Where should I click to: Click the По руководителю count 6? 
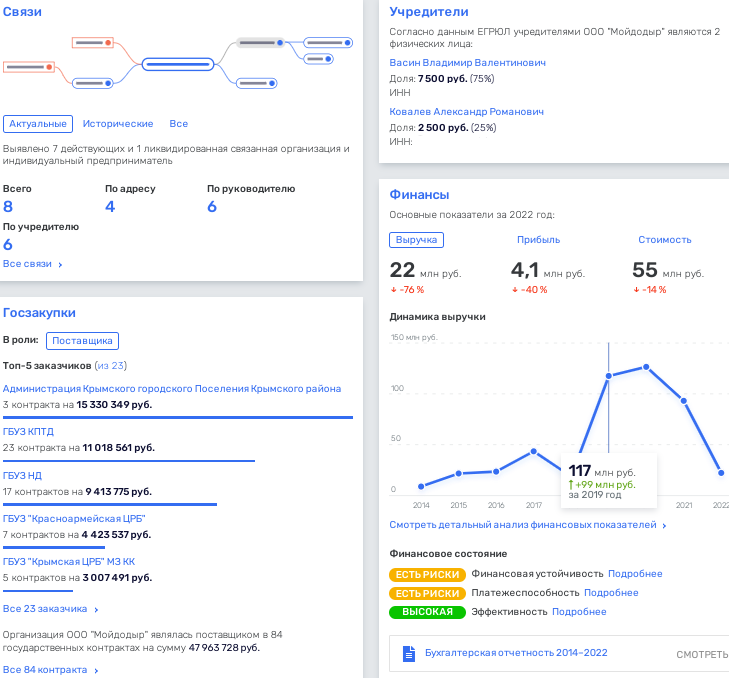(212, 206)
